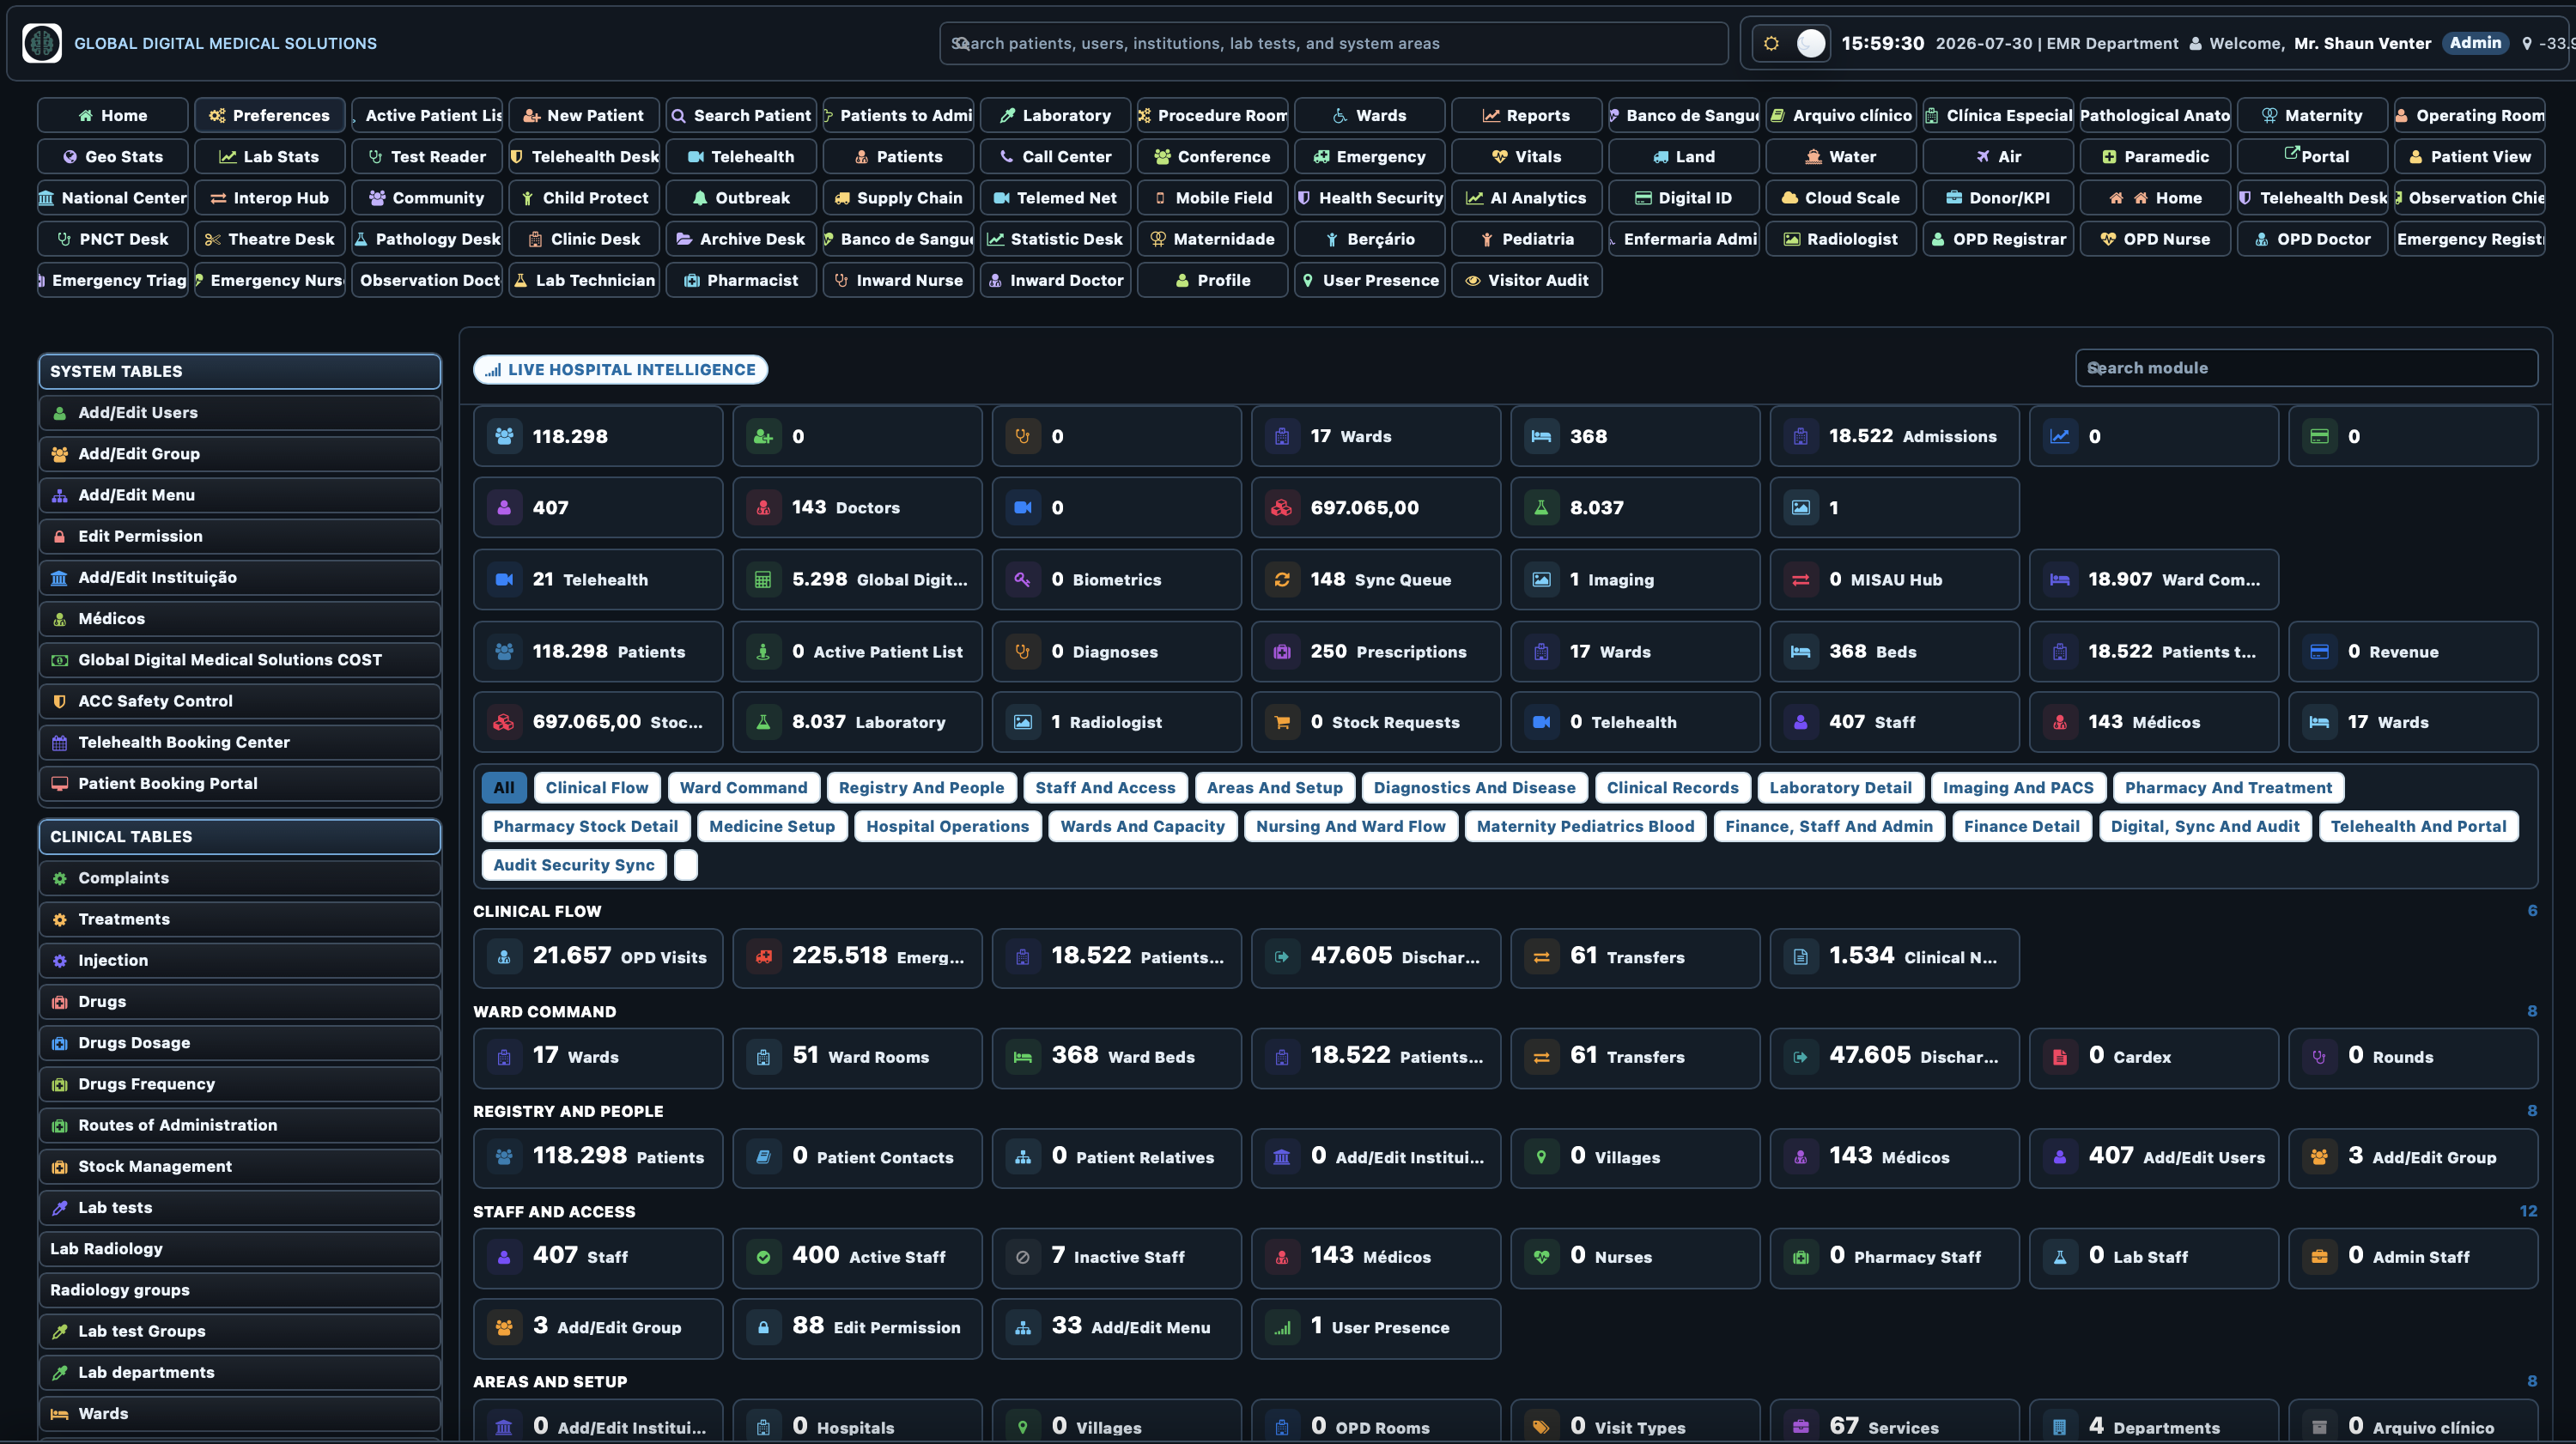Viewport: 2576px width, 1444px height.
Task: Click the 118.298 patients summary card icon
Action: 505,436
